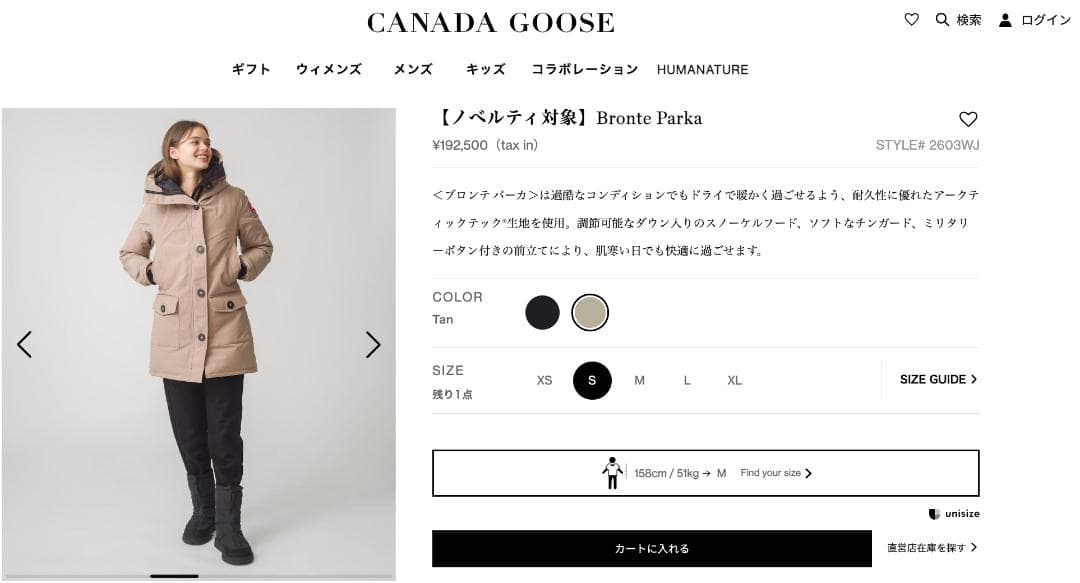Open the ウィメンズ menu
Screen dimensions: 1080x583
pos(329,69)
